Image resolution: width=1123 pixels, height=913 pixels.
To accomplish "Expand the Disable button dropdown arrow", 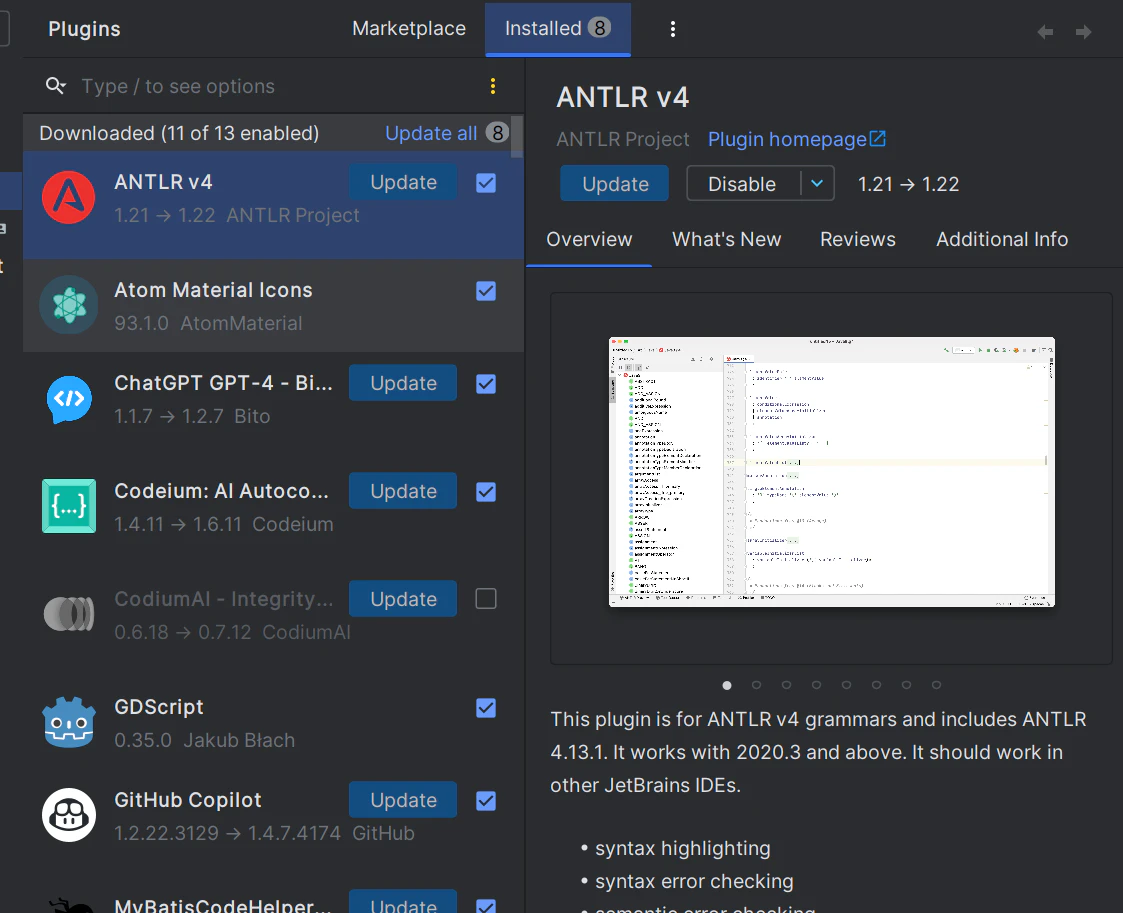I will coord(817,183).
